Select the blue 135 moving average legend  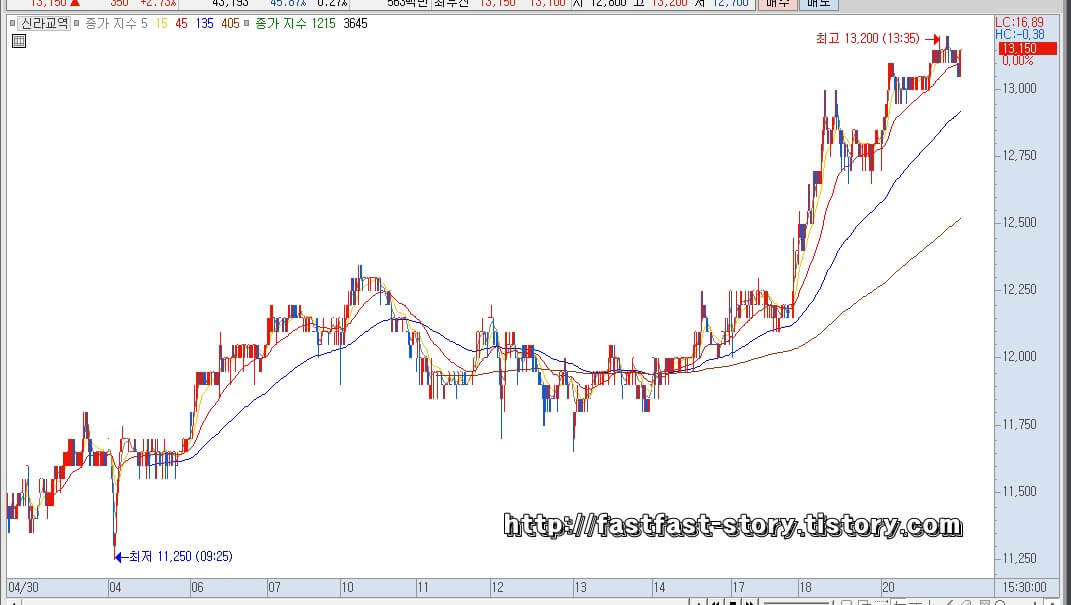coord(204,23)
